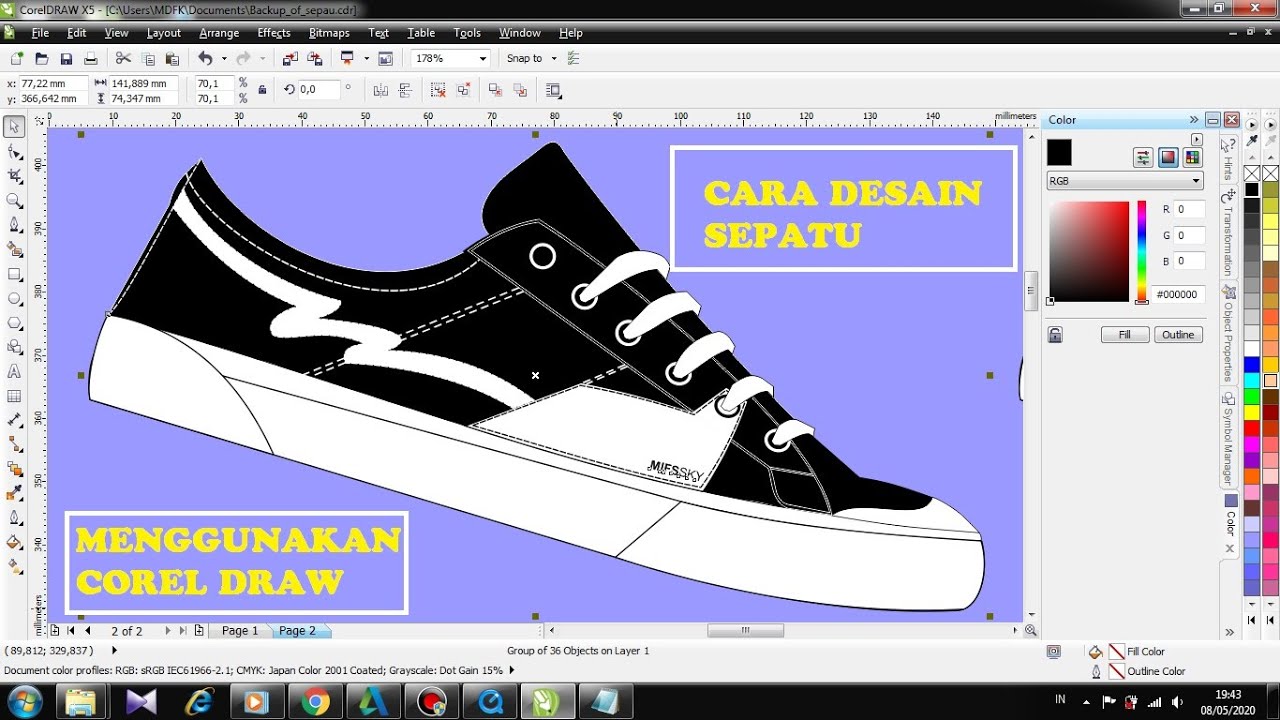Open the Hints docker tab
The height and width of the screenshot is (720, 1280).
(1229, 157)
